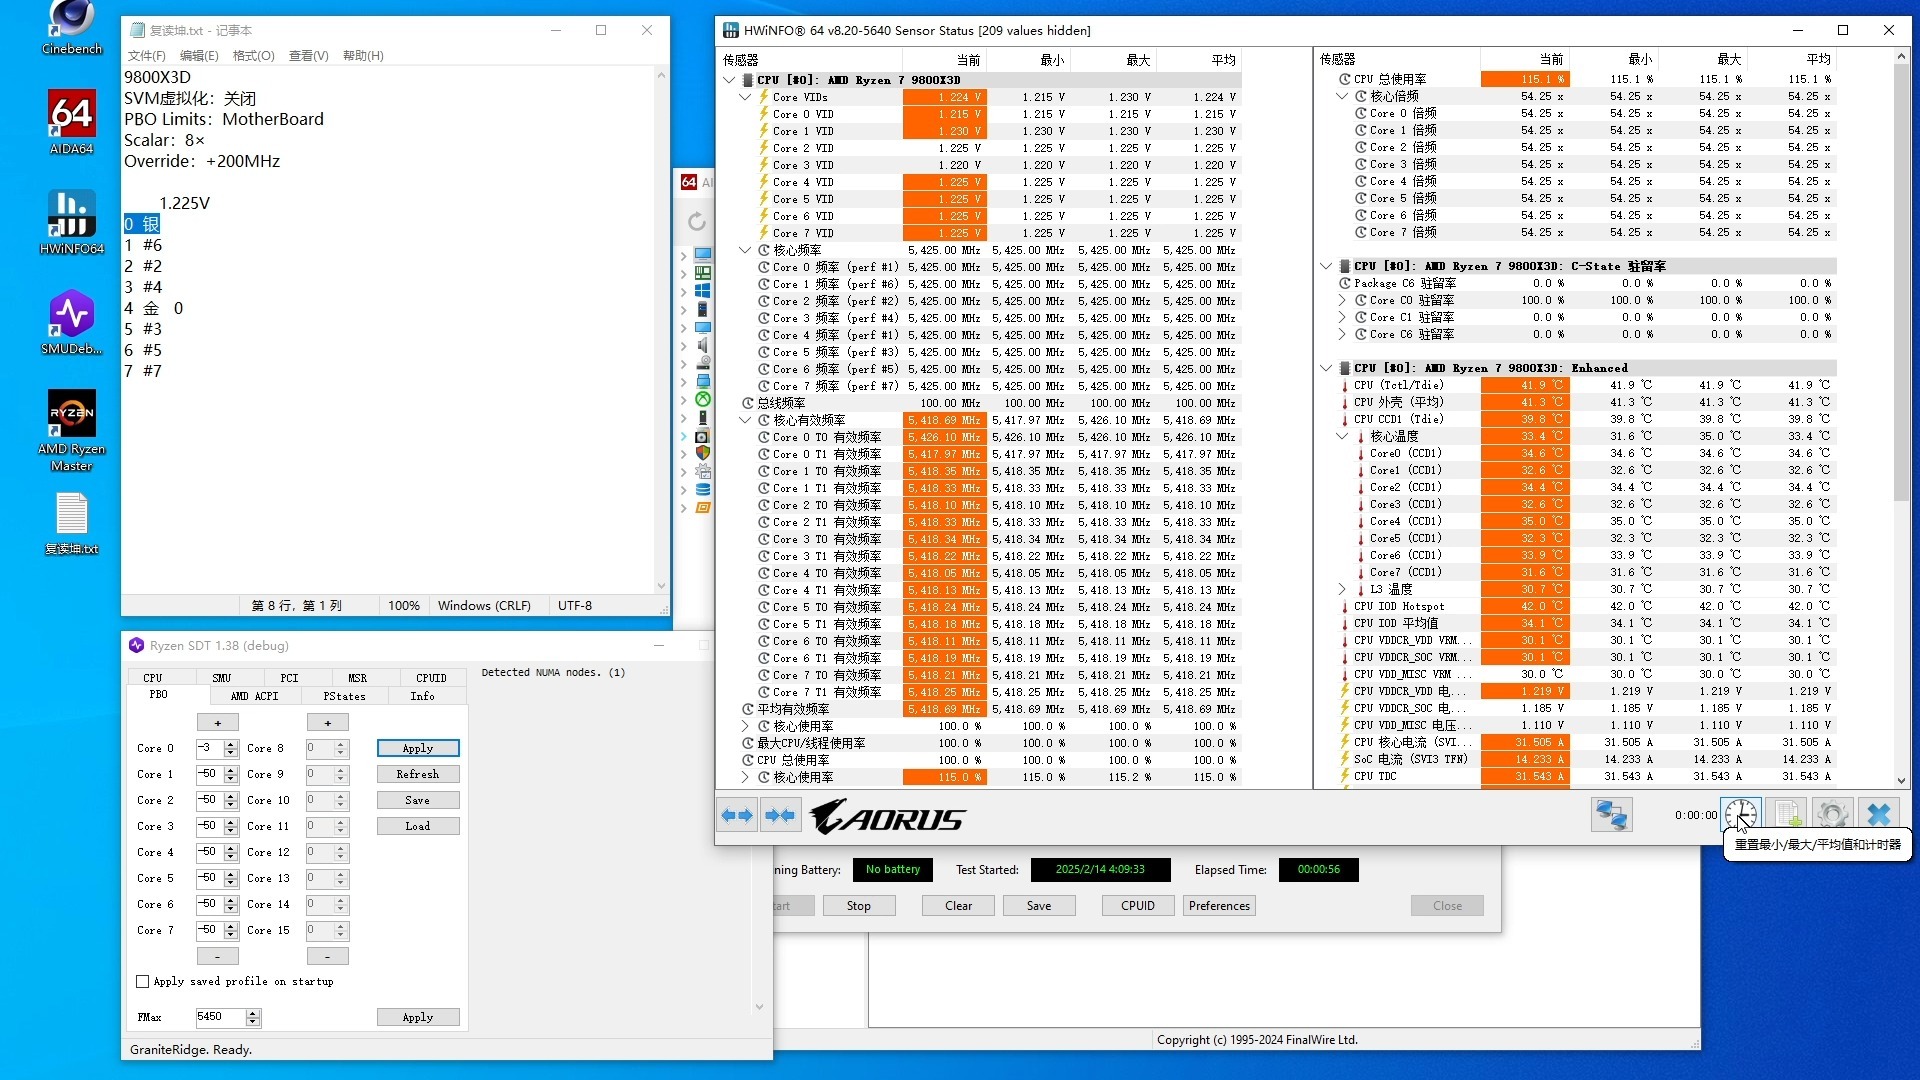Click the Notepad title bar document icon
Viewport: 1920px width, 1080px height.
tap(137, 30)
